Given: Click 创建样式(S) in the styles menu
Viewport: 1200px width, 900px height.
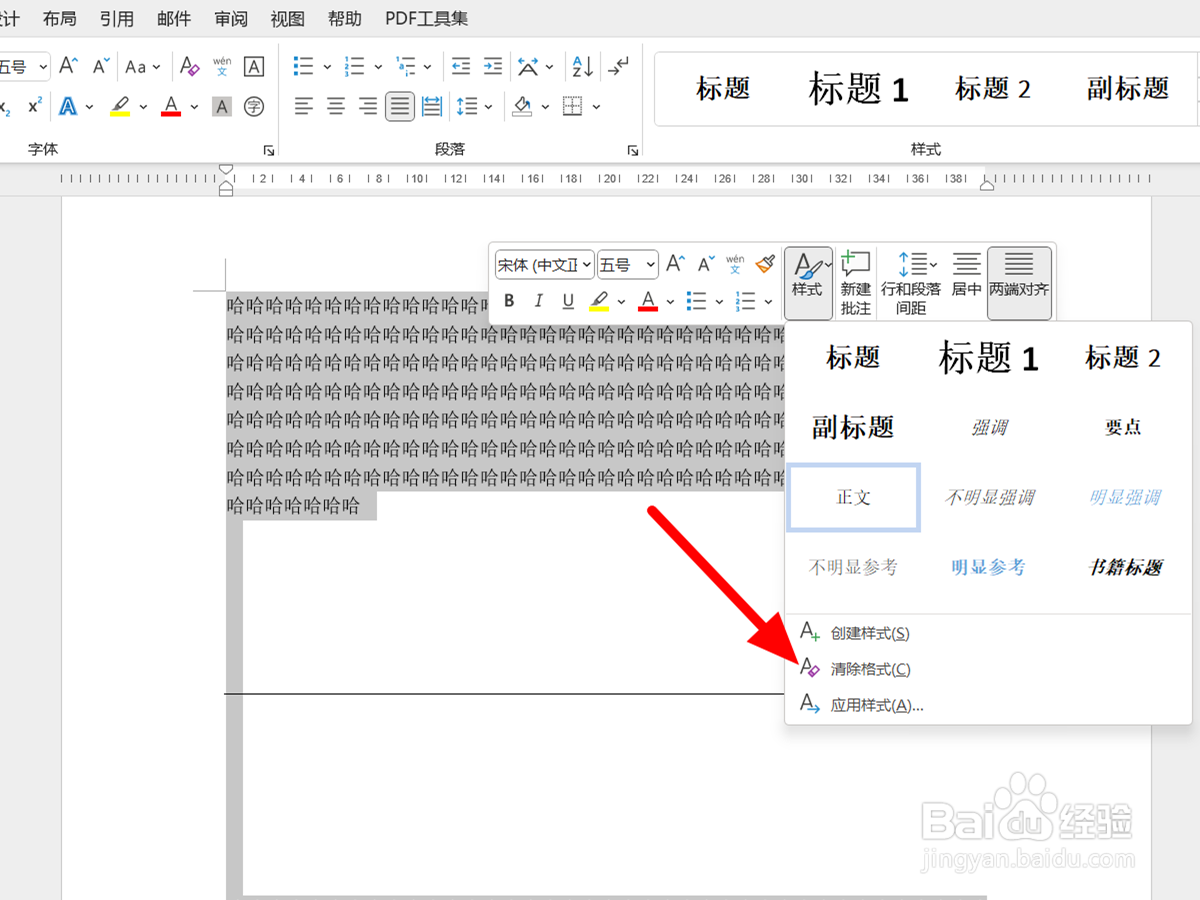Looking at the screenshot, I should (868, 632).
